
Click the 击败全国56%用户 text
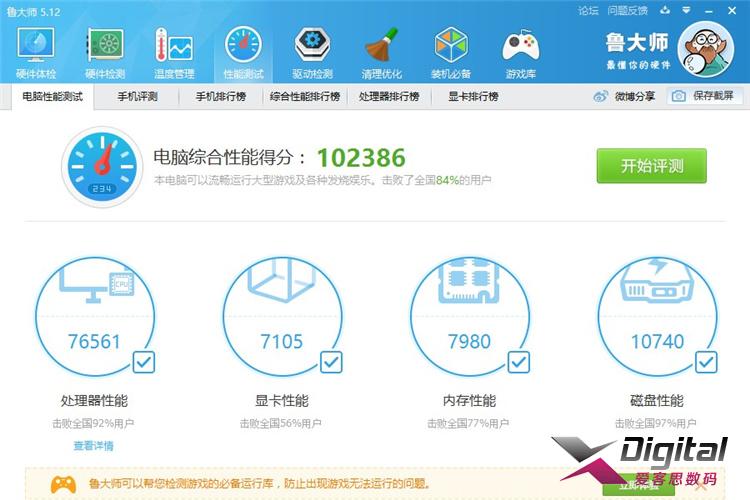281,423
